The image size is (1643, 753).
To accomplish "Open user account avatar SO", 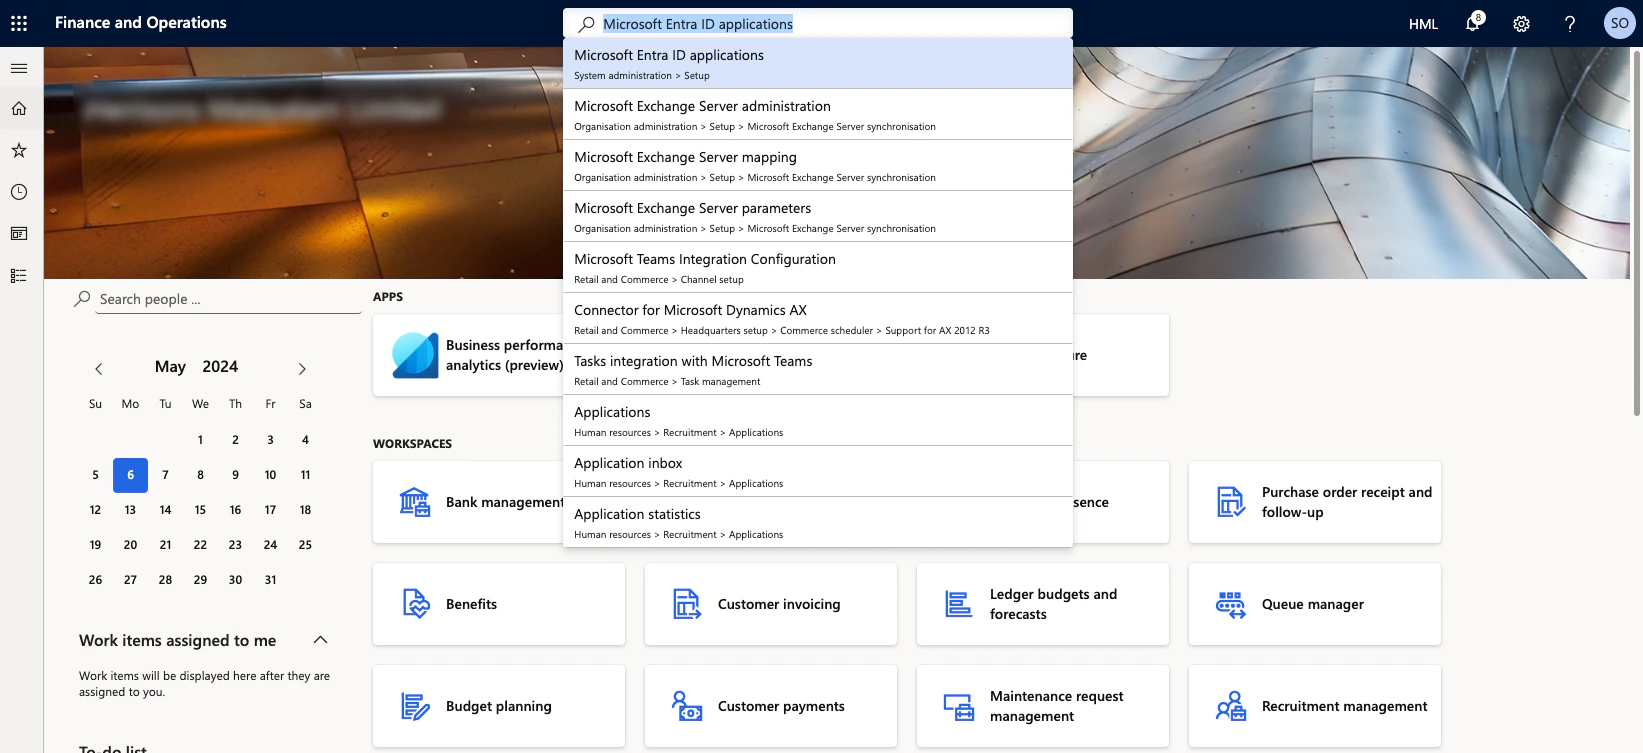I will coord(1619,23).
